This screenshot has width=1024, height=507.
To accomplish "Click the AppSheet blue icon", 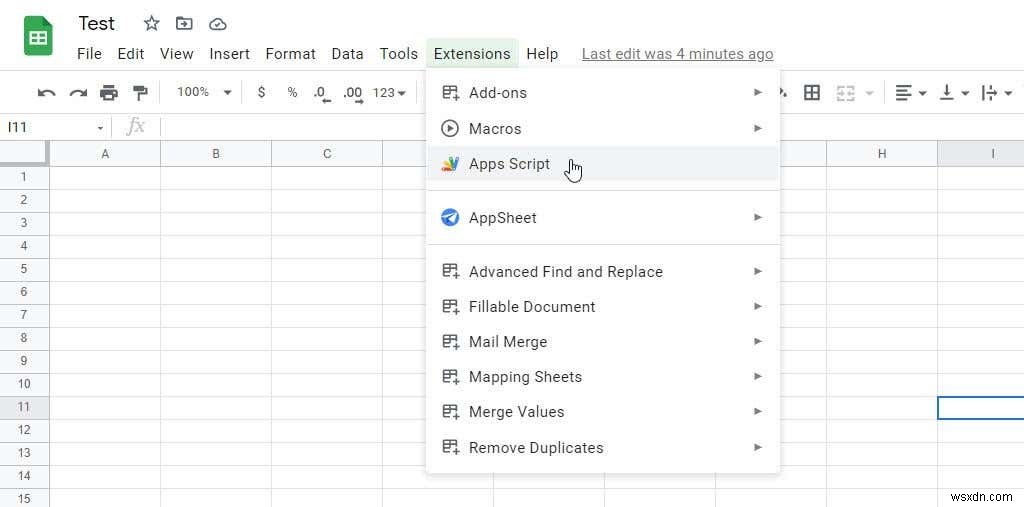I will pyautogui.click(x=450, y=218).
